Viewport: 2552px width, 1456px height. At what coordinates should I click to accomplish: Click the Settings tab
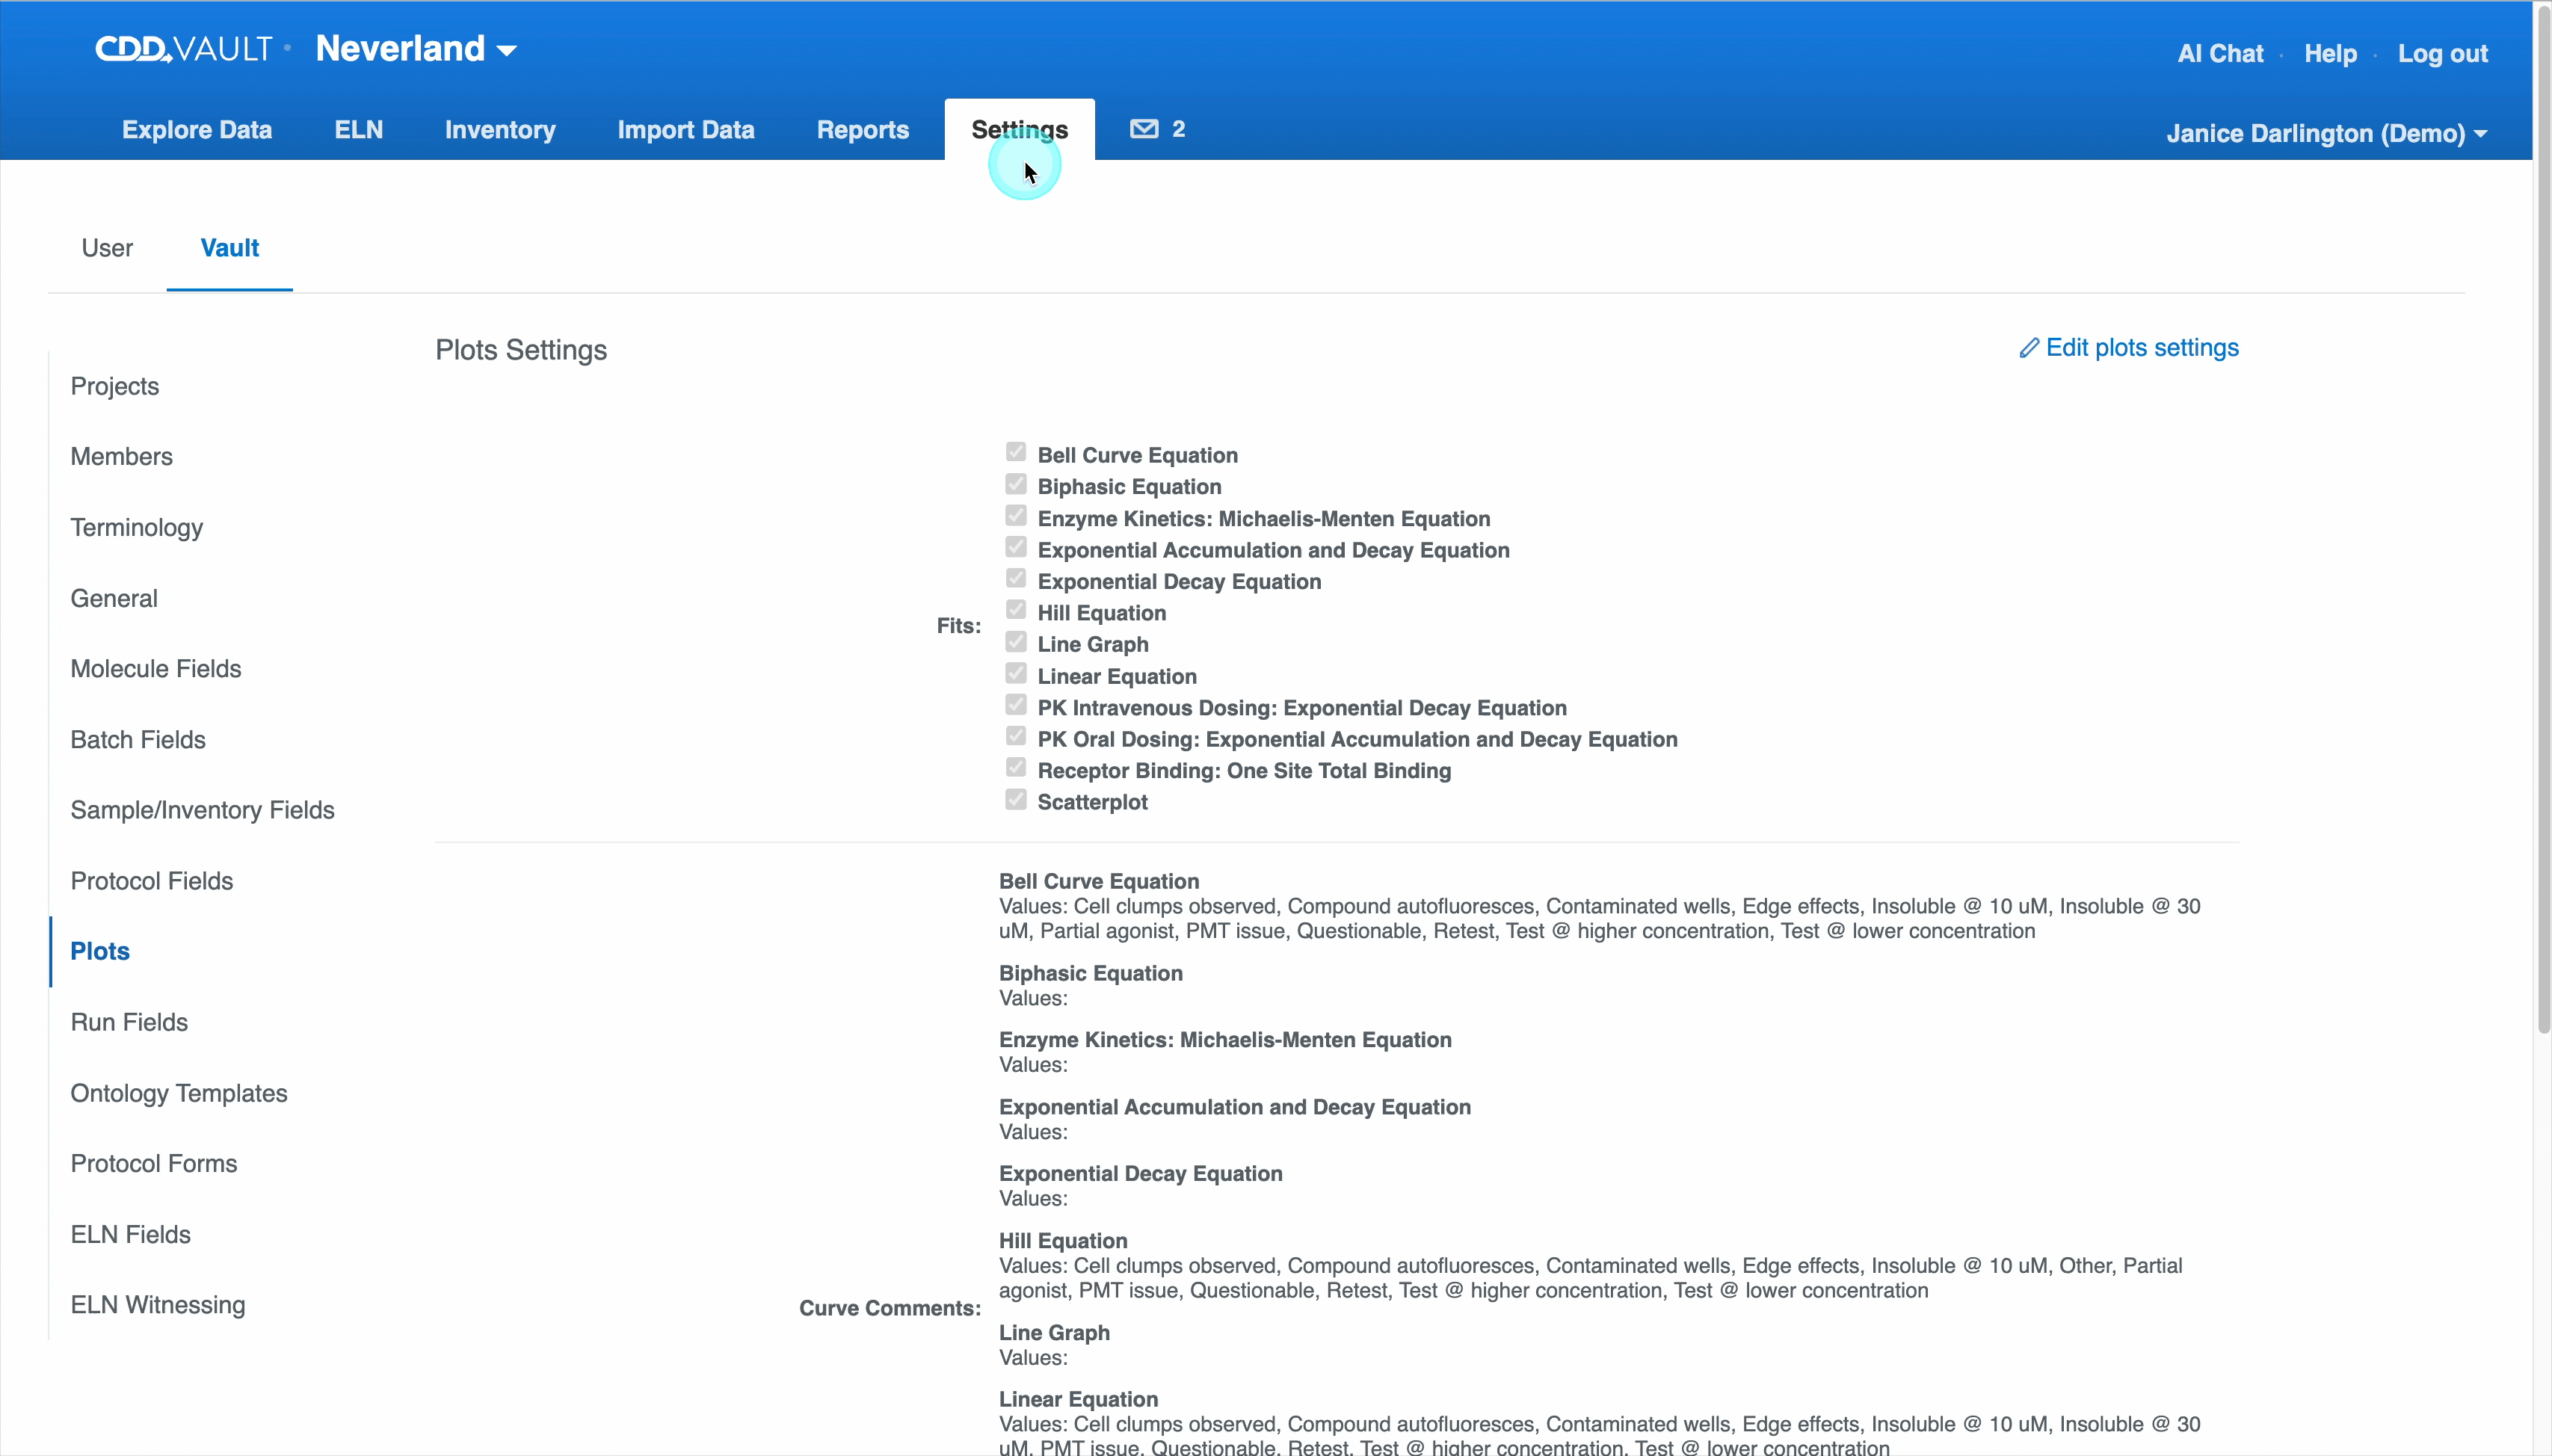(1020, 130)
